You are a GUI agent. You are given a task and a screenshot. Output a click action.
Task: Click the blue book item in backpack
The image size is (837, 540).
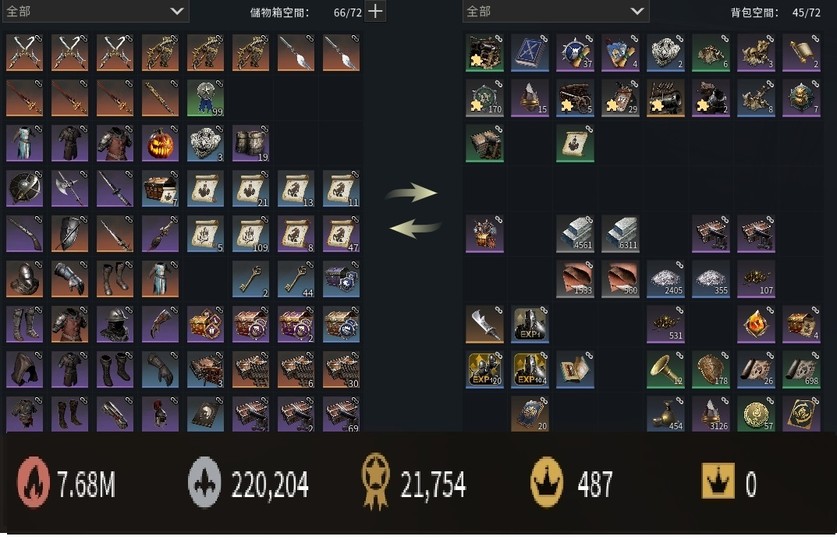pyautogui.click(x=530, y=53)
